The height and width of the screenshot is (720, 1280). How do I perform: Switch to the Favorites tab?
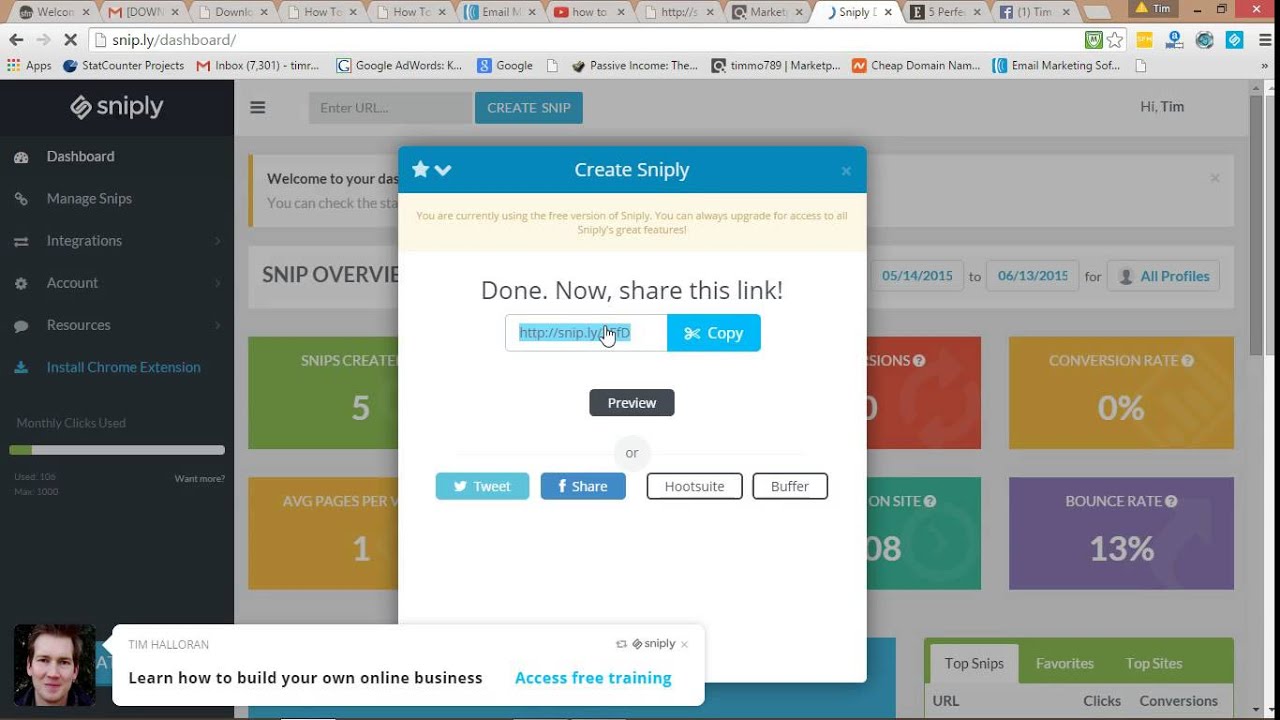coord(1065,663)
